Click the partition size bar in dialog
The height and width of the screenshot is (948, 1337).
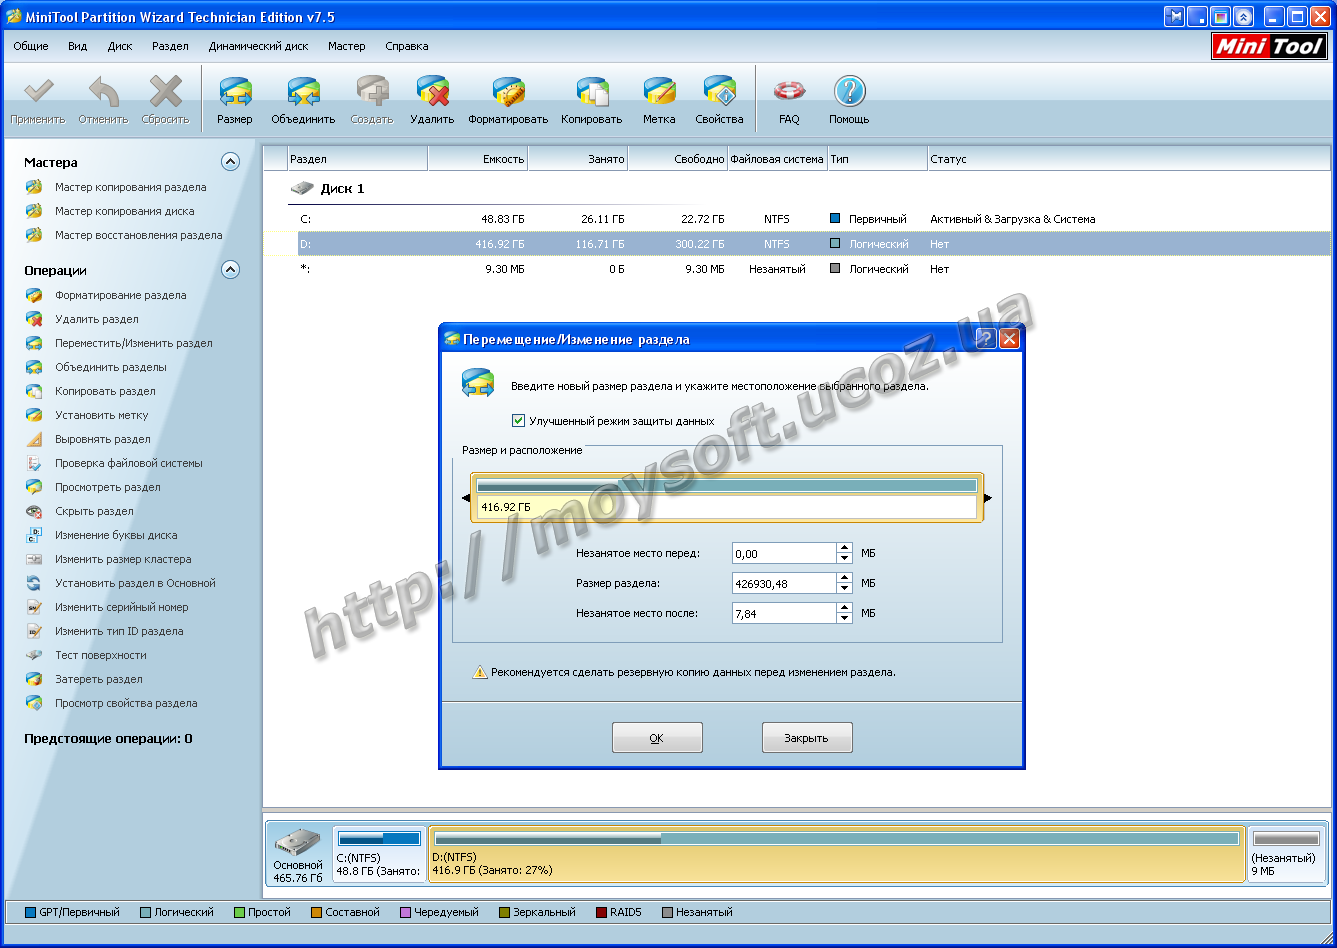coord(727,497)
